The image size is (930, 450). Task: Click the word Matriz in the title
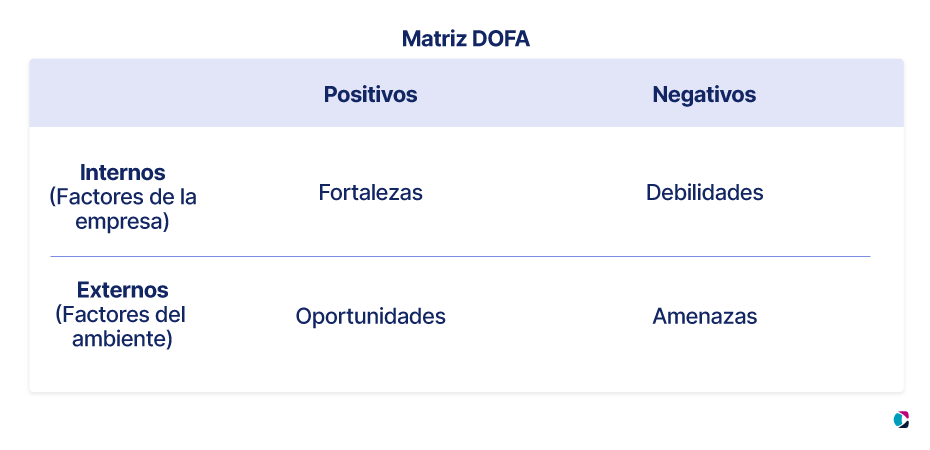[x=434, y=39]
